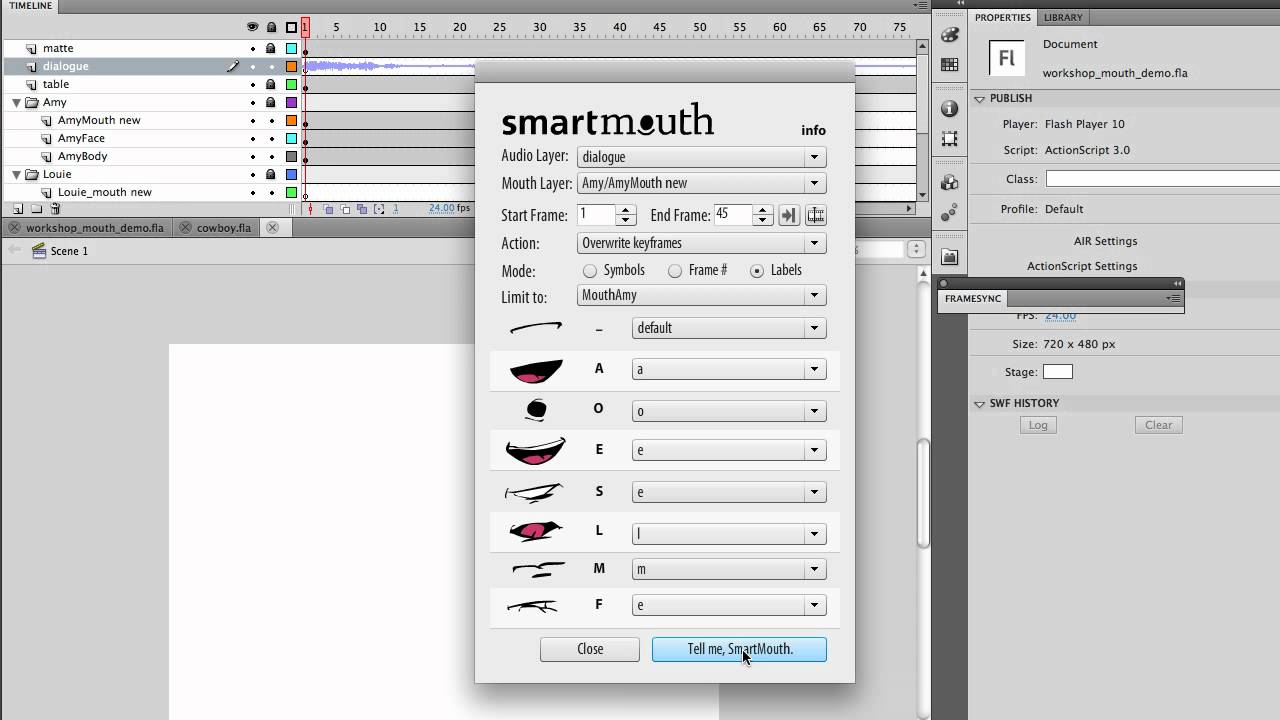Open the Components panel icon
The width and height of the screenshot is (1280, 720).
coord(950,183)
